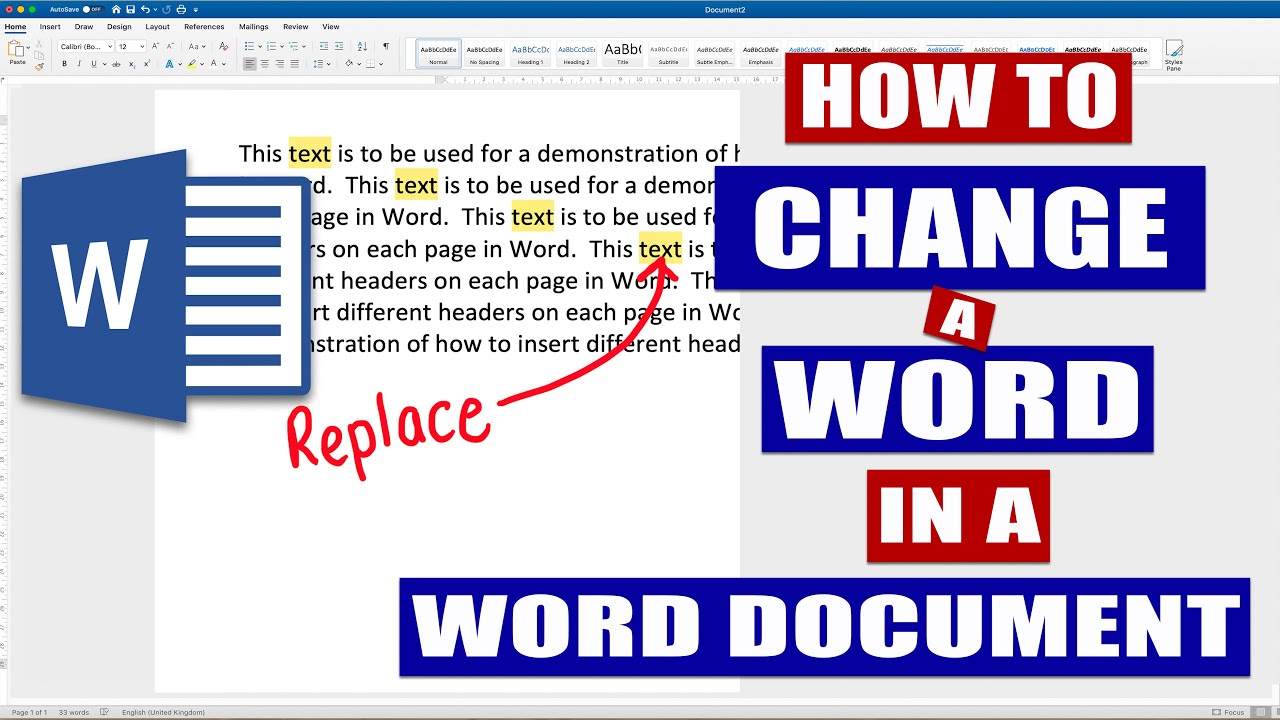Click the Shading paint bucket icon
The image size is (1280, 720).
coord(349,64)
